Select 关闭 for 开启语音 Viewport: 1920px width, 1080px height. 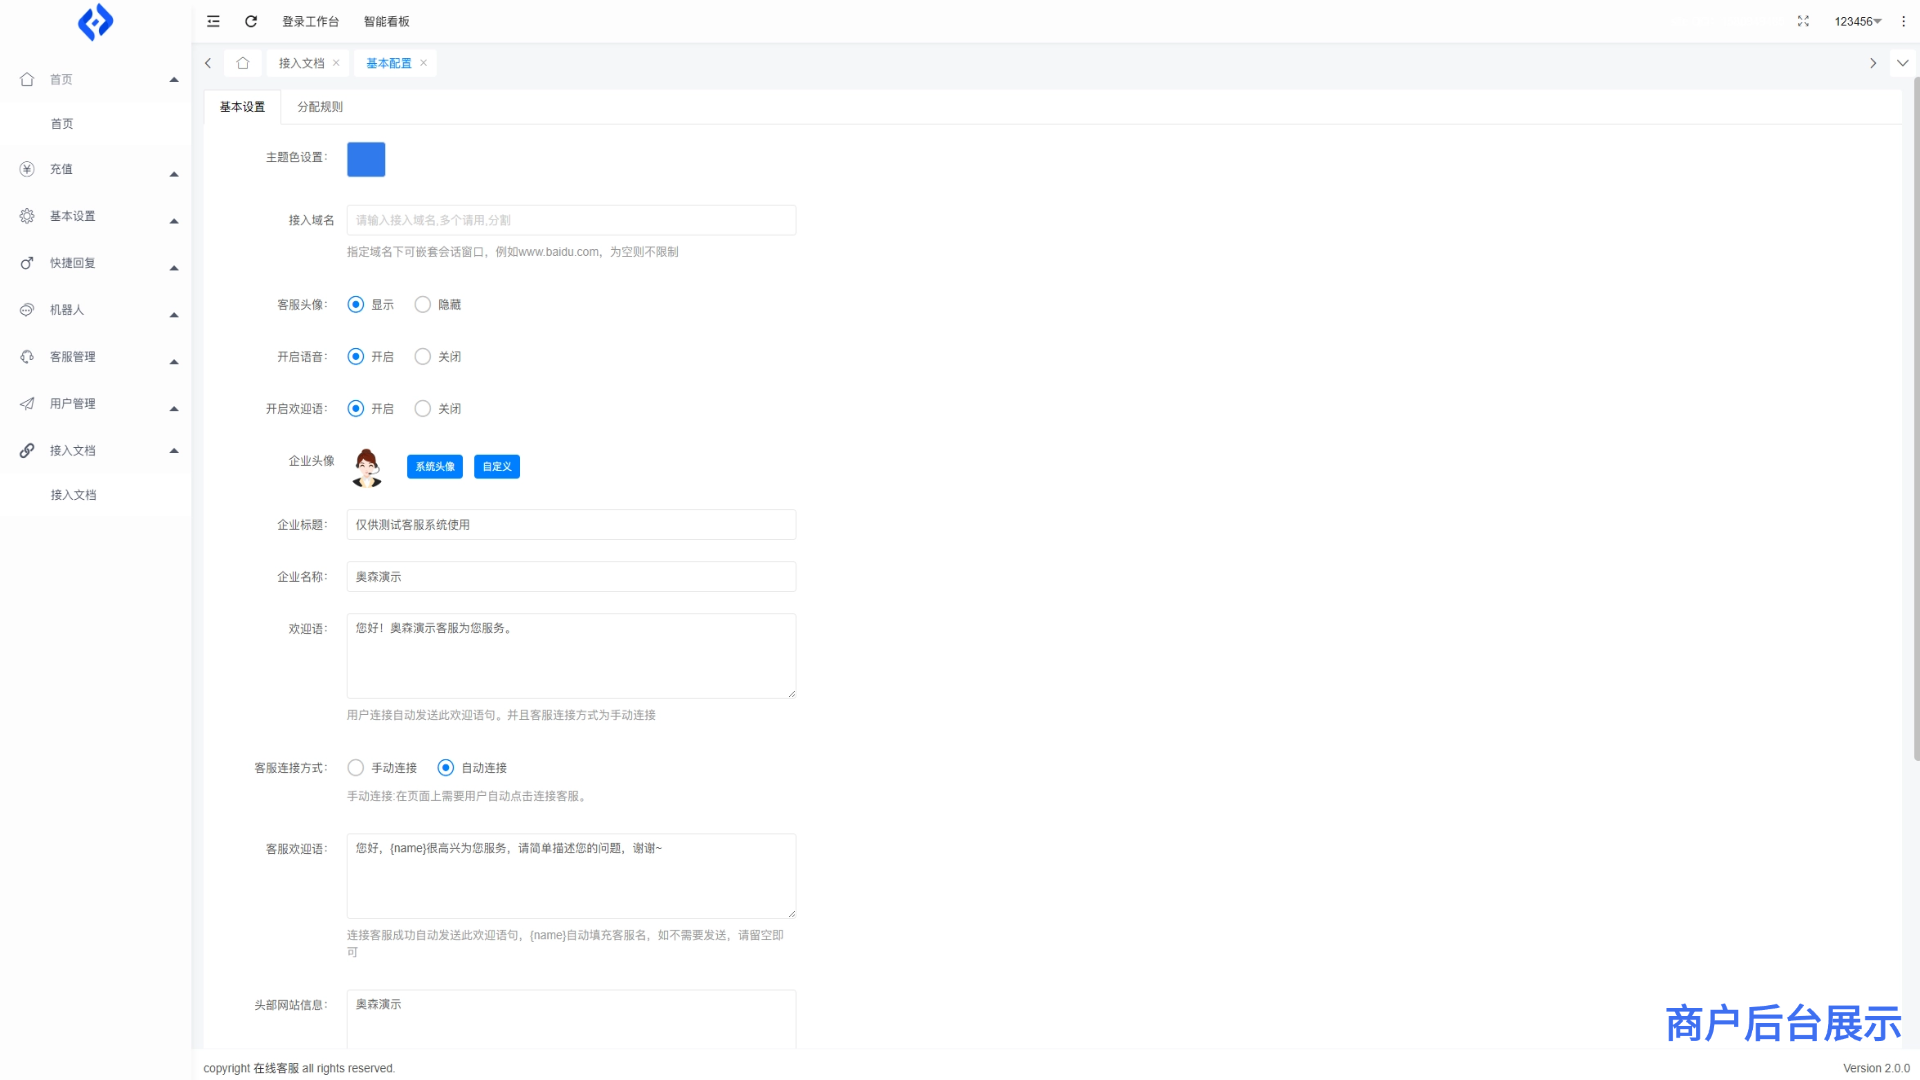[423, 357]
